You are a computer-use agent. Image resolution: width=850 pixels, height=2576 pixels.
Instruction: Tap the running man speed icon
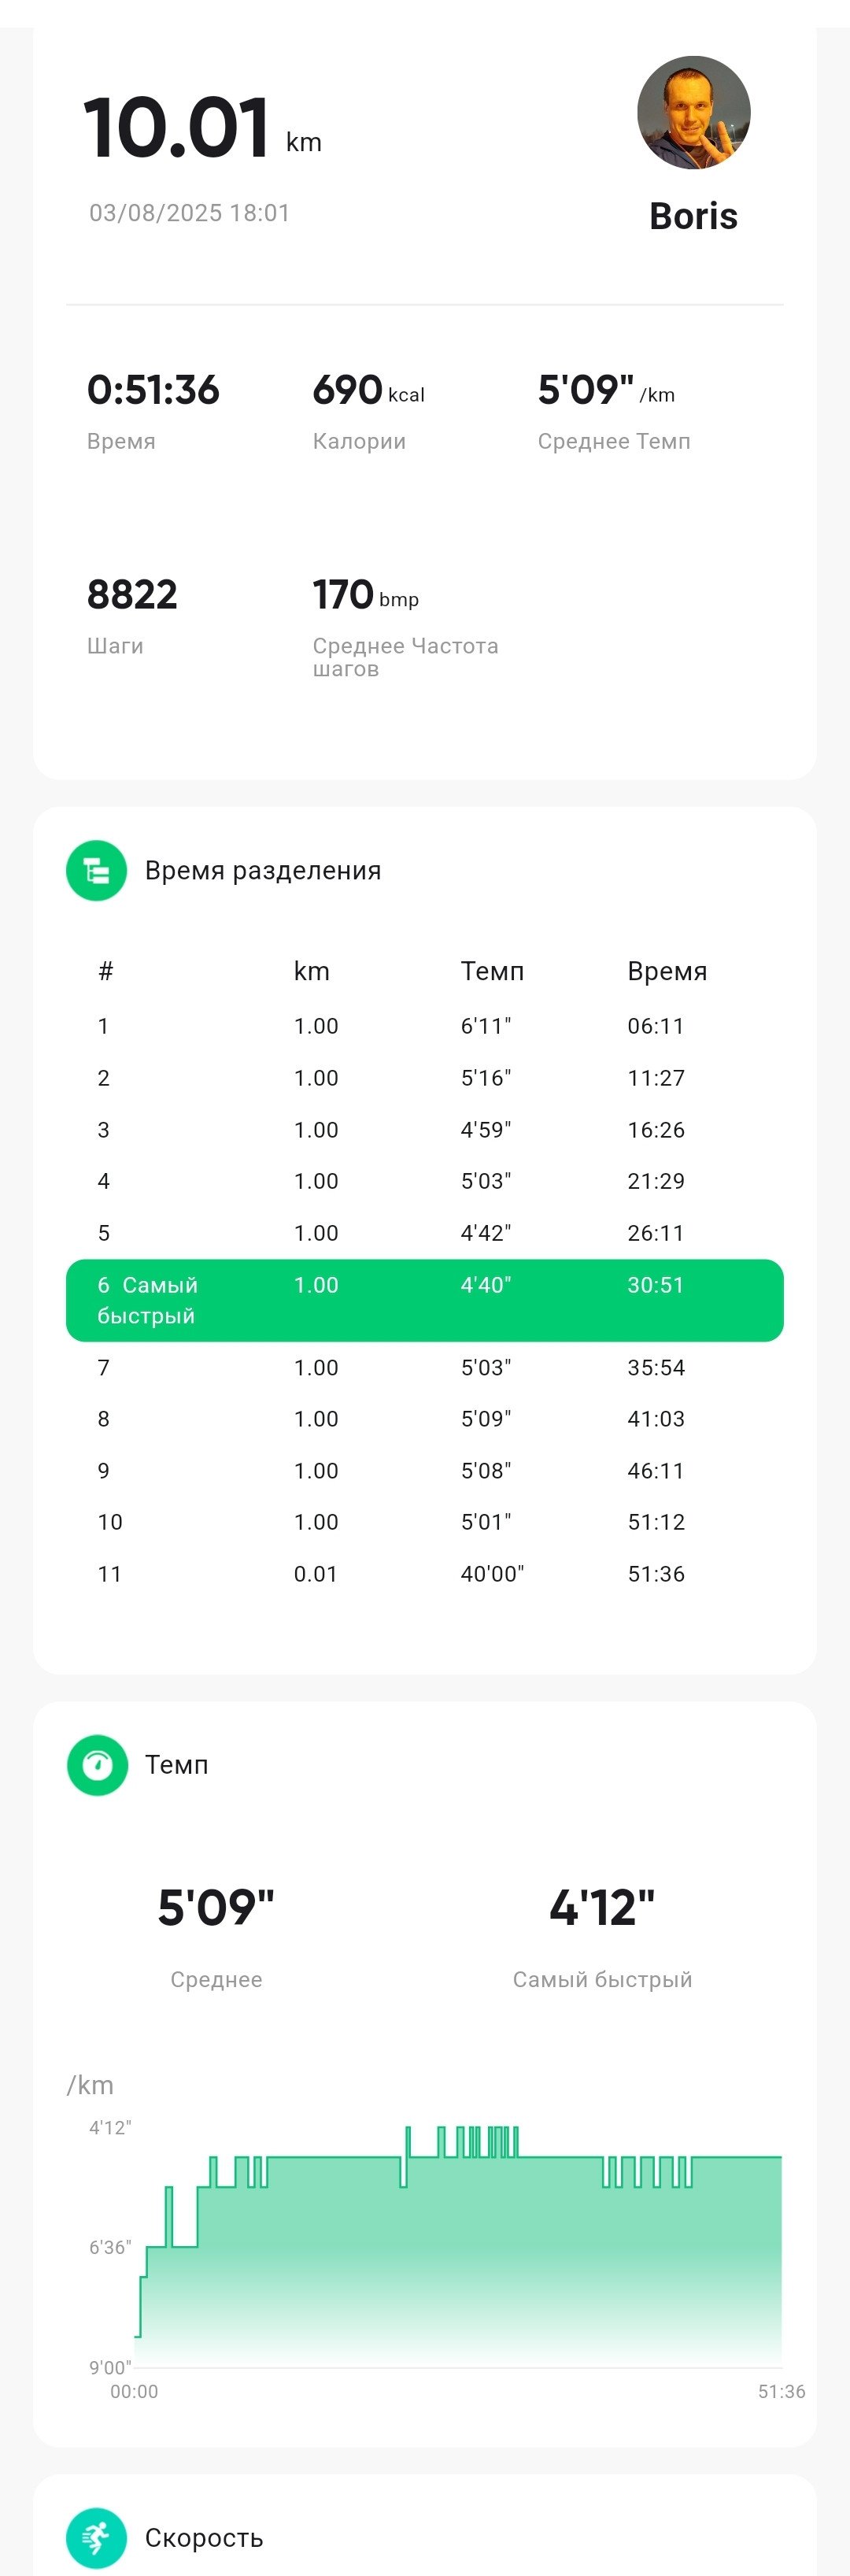[x=96, y=2538]
